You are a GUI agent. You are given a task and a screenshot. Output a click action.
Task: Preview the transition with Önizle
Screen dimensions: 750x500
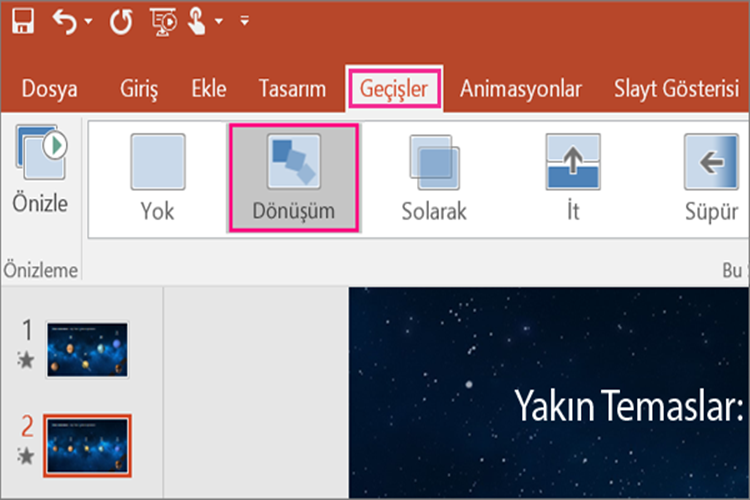(41, 169)
